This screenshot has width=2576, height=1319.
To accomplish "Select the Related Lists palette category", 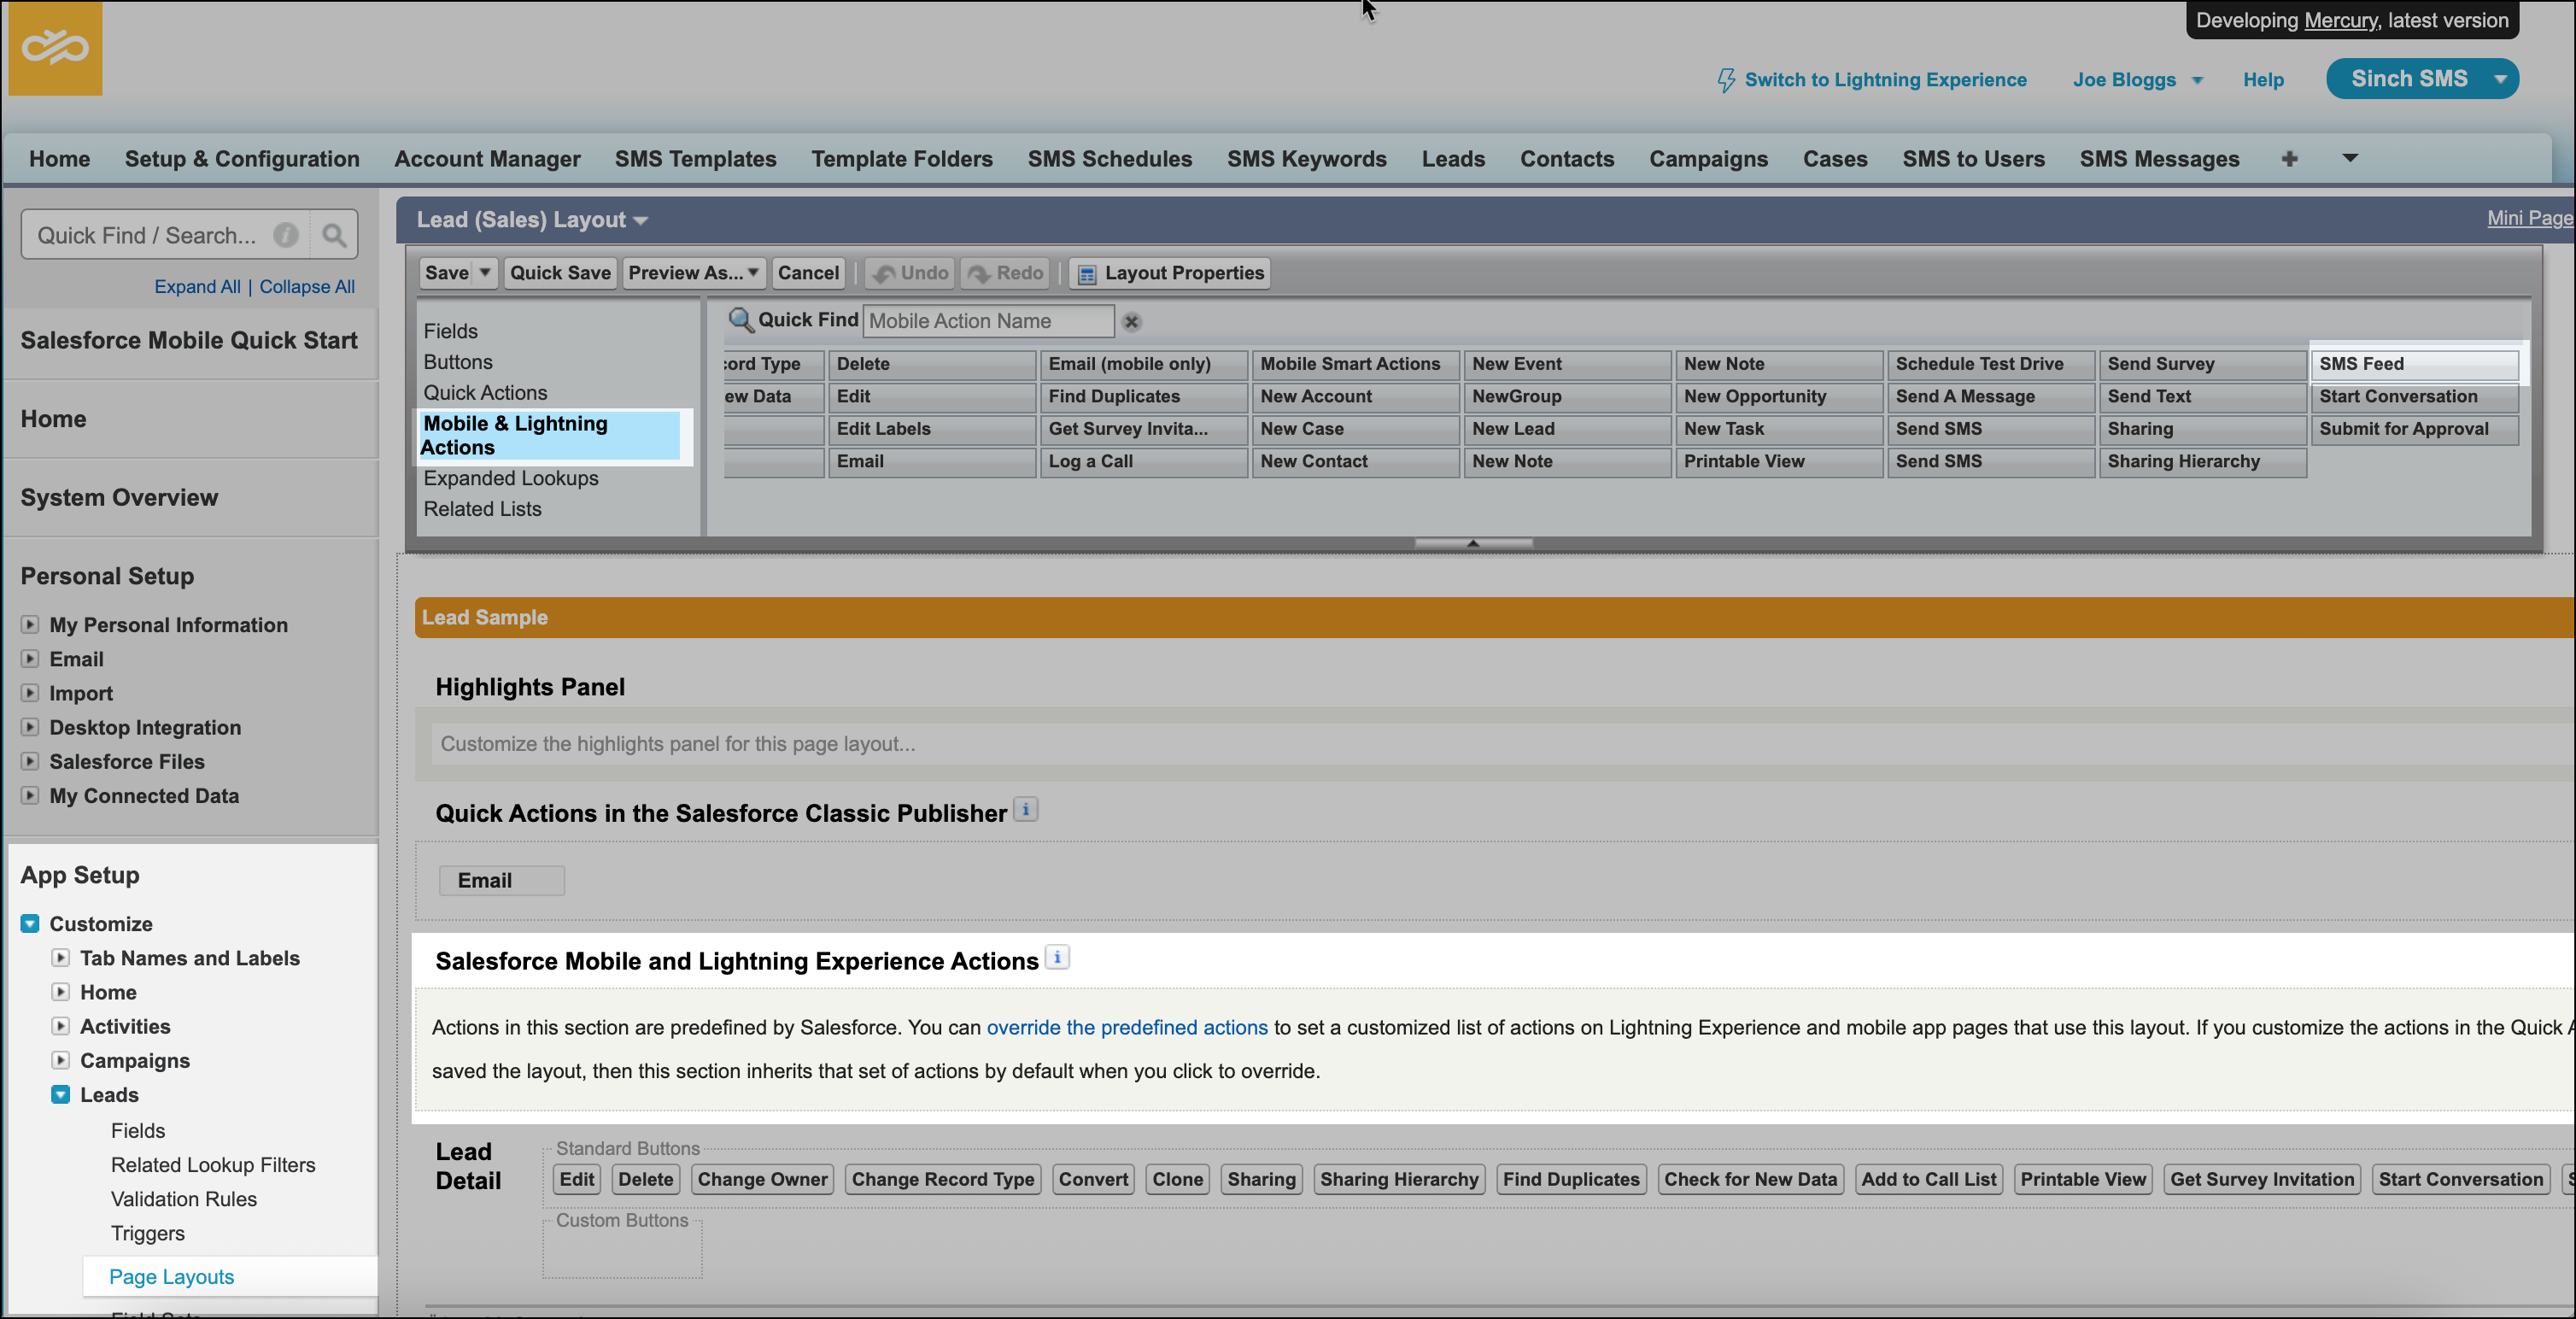I will coord(482,509).
